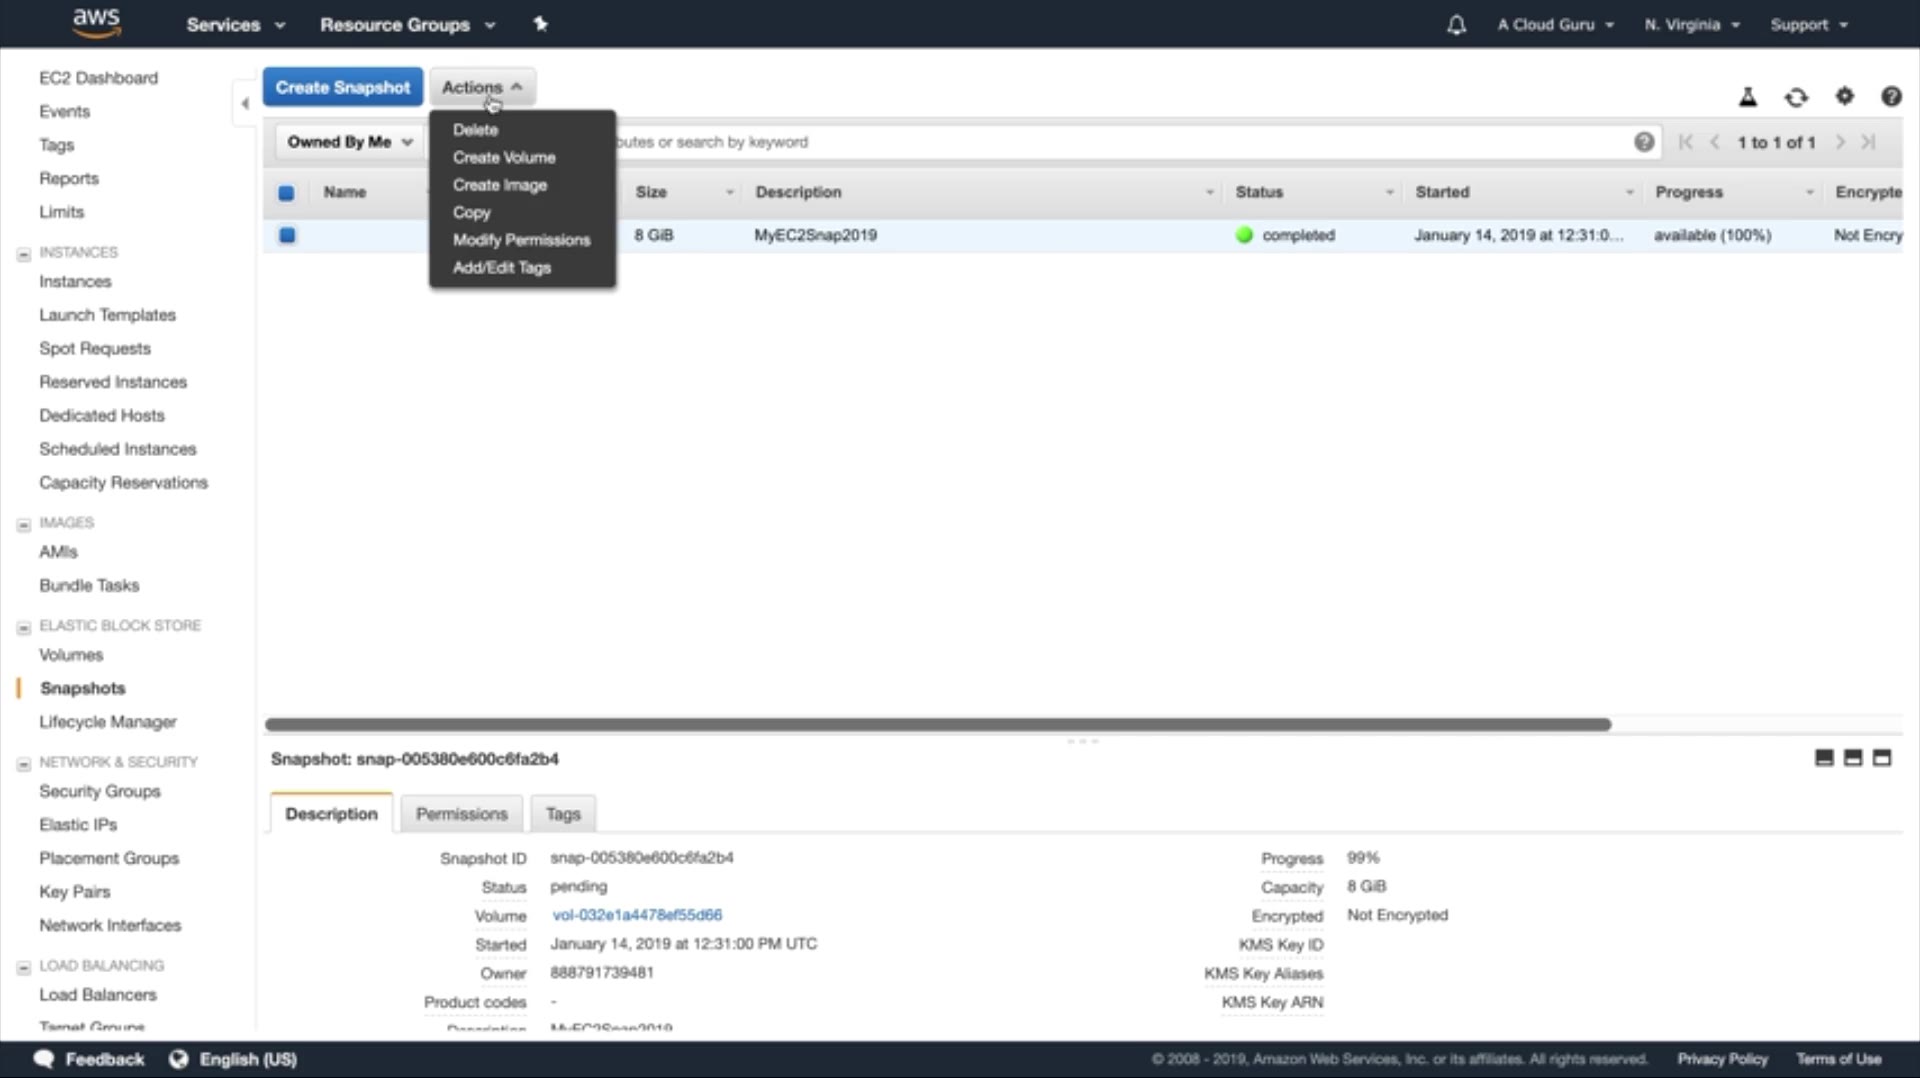Viewport: 1920px width, 1078px height.
Task: Click the experiments flask icon
Action: point(1748,97)
